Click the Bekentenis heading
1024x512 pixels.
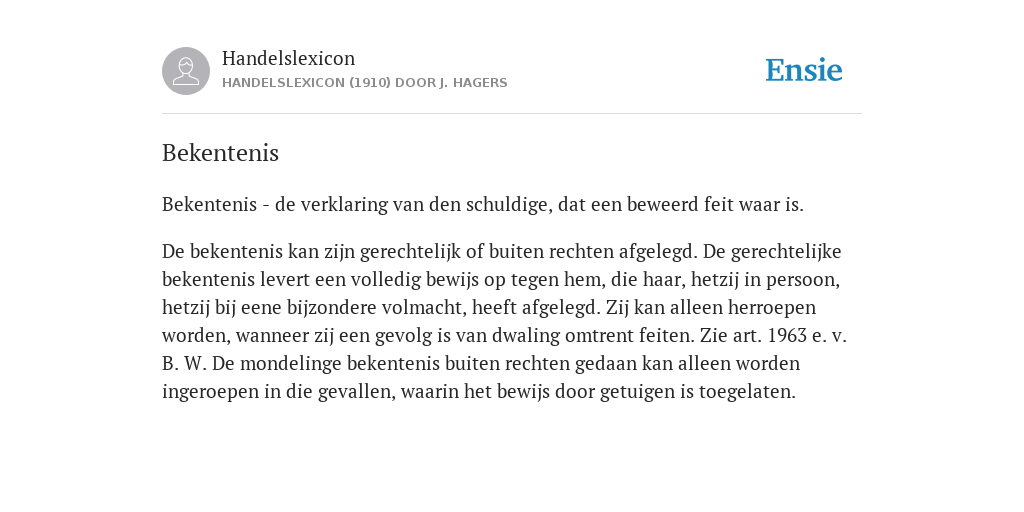click(220, 153)
